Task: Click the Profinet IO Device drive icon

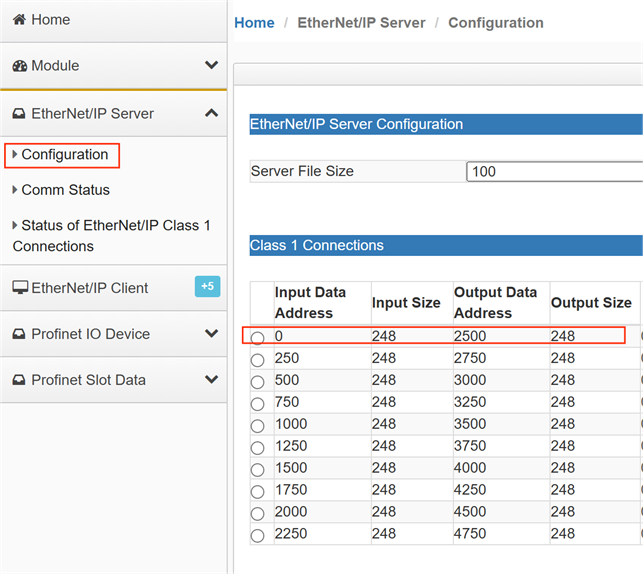Action: point(19,334)
